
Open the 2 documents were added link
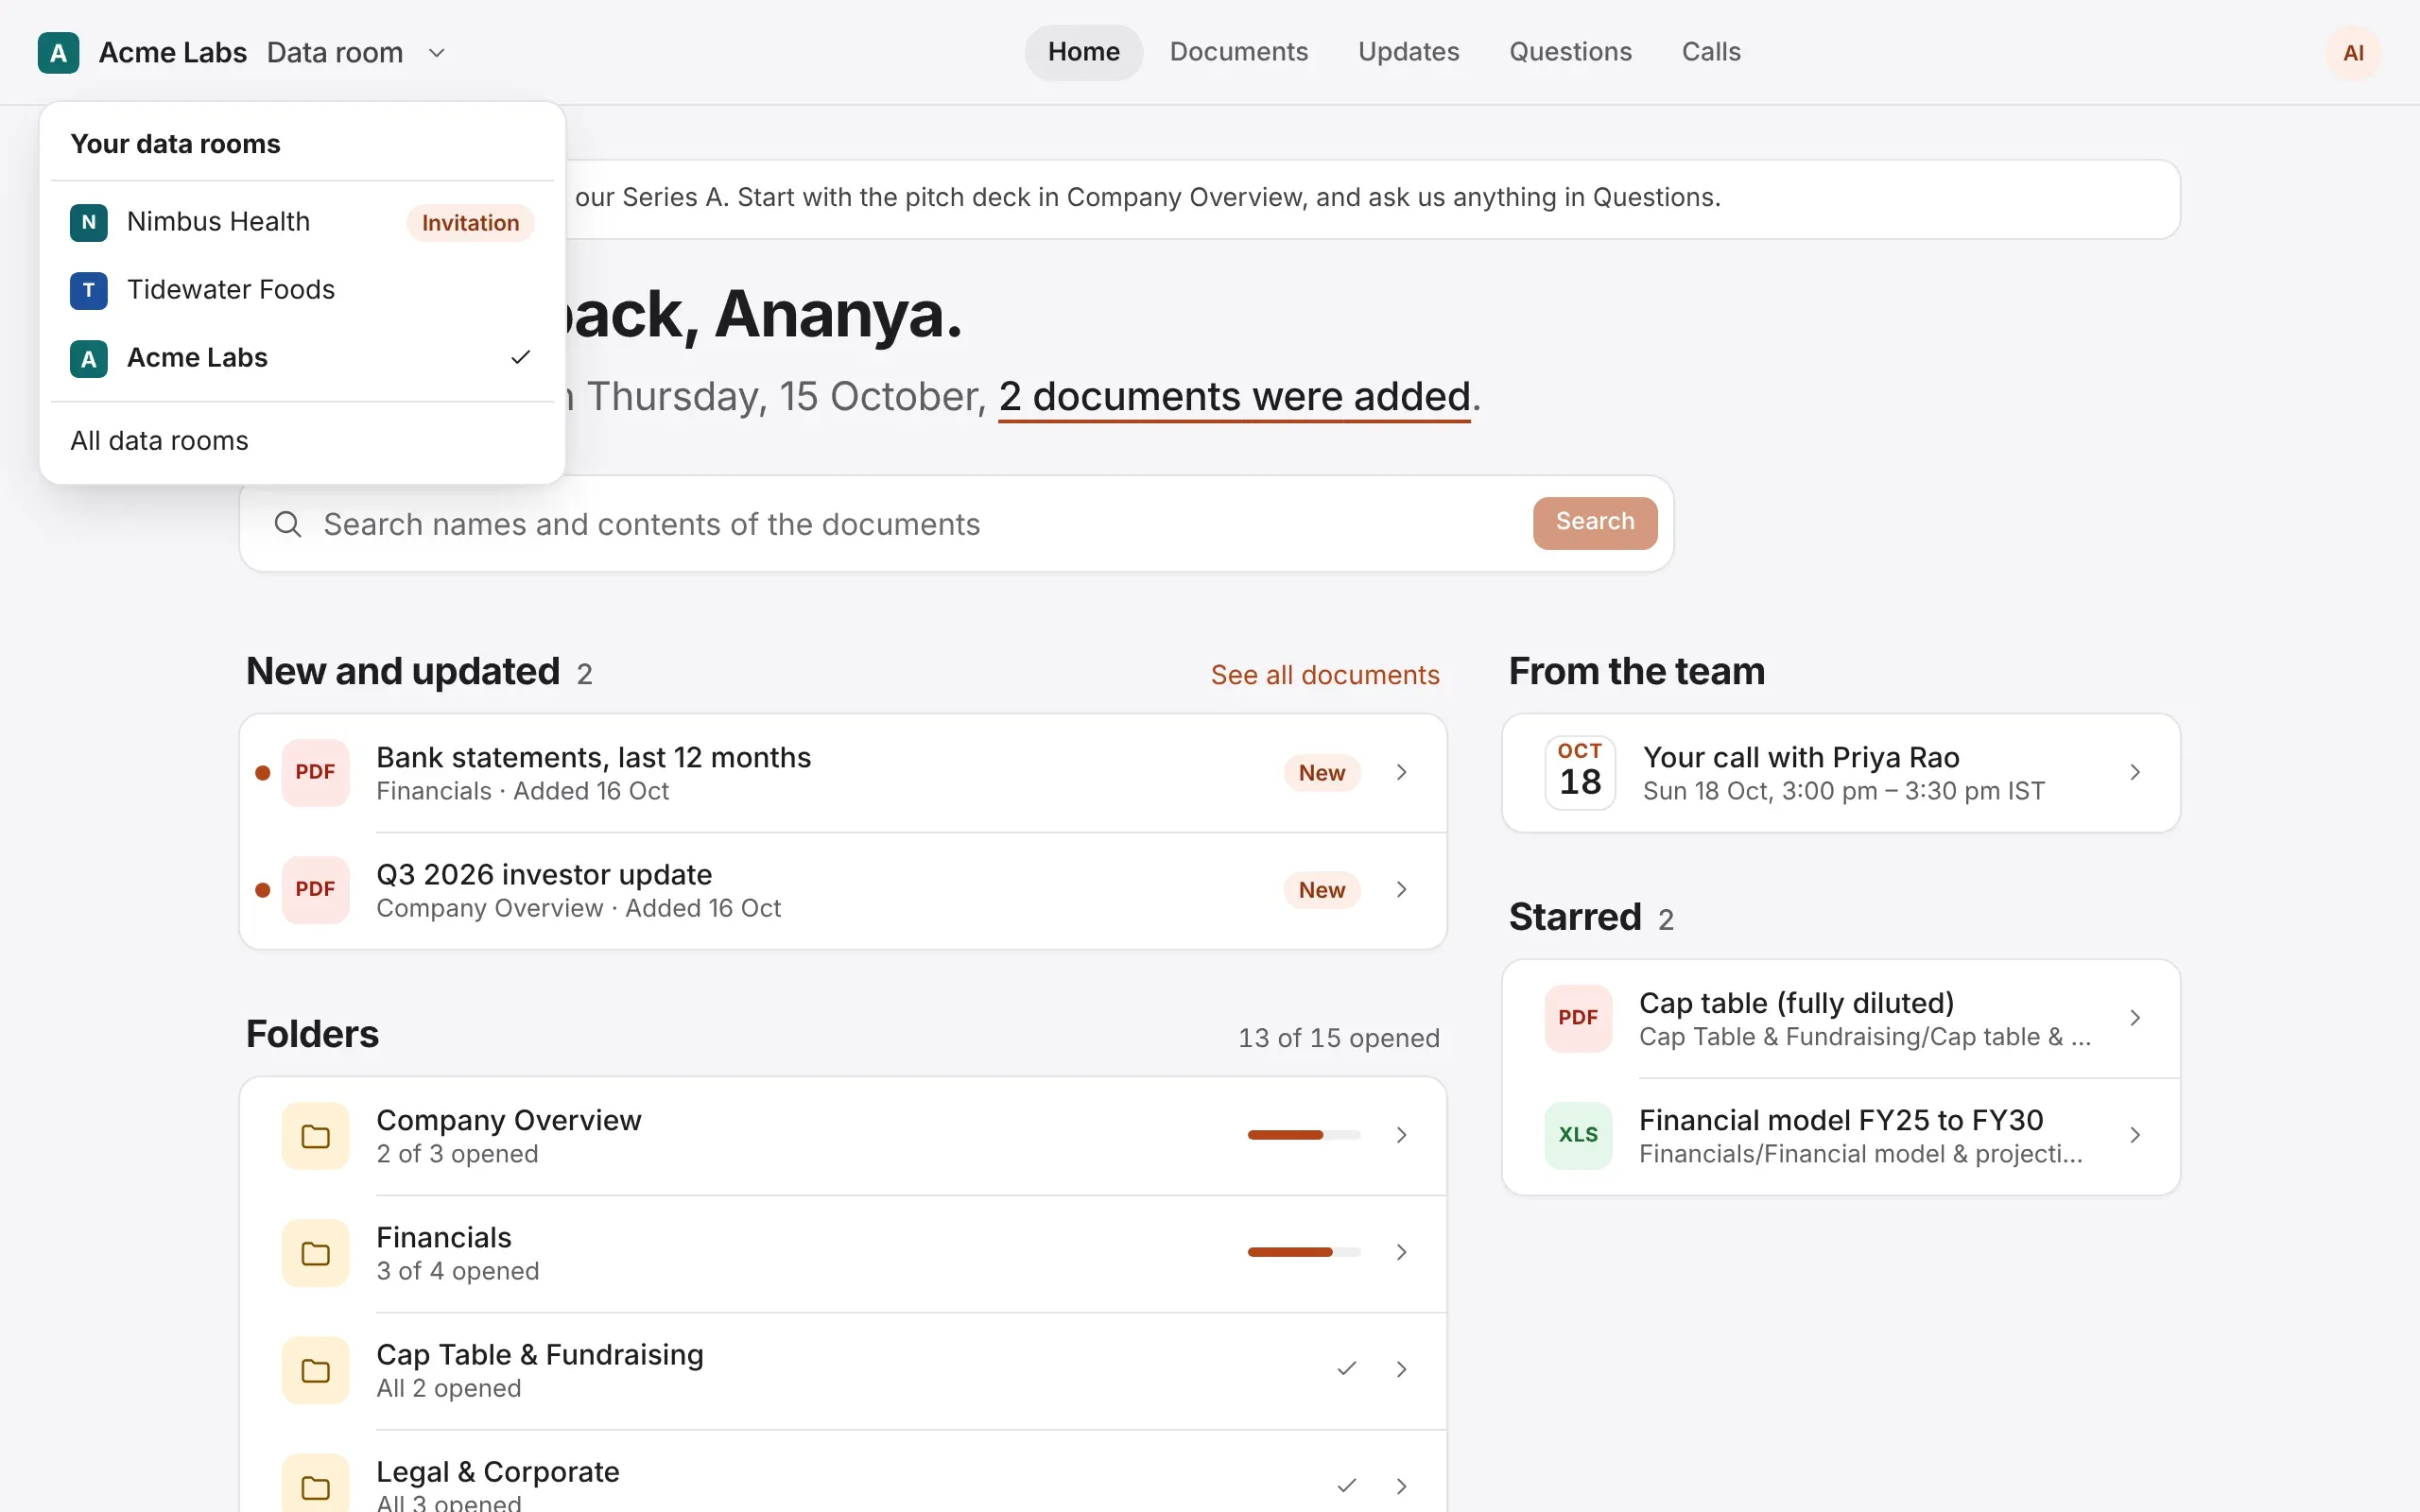tap(1234, 397)
